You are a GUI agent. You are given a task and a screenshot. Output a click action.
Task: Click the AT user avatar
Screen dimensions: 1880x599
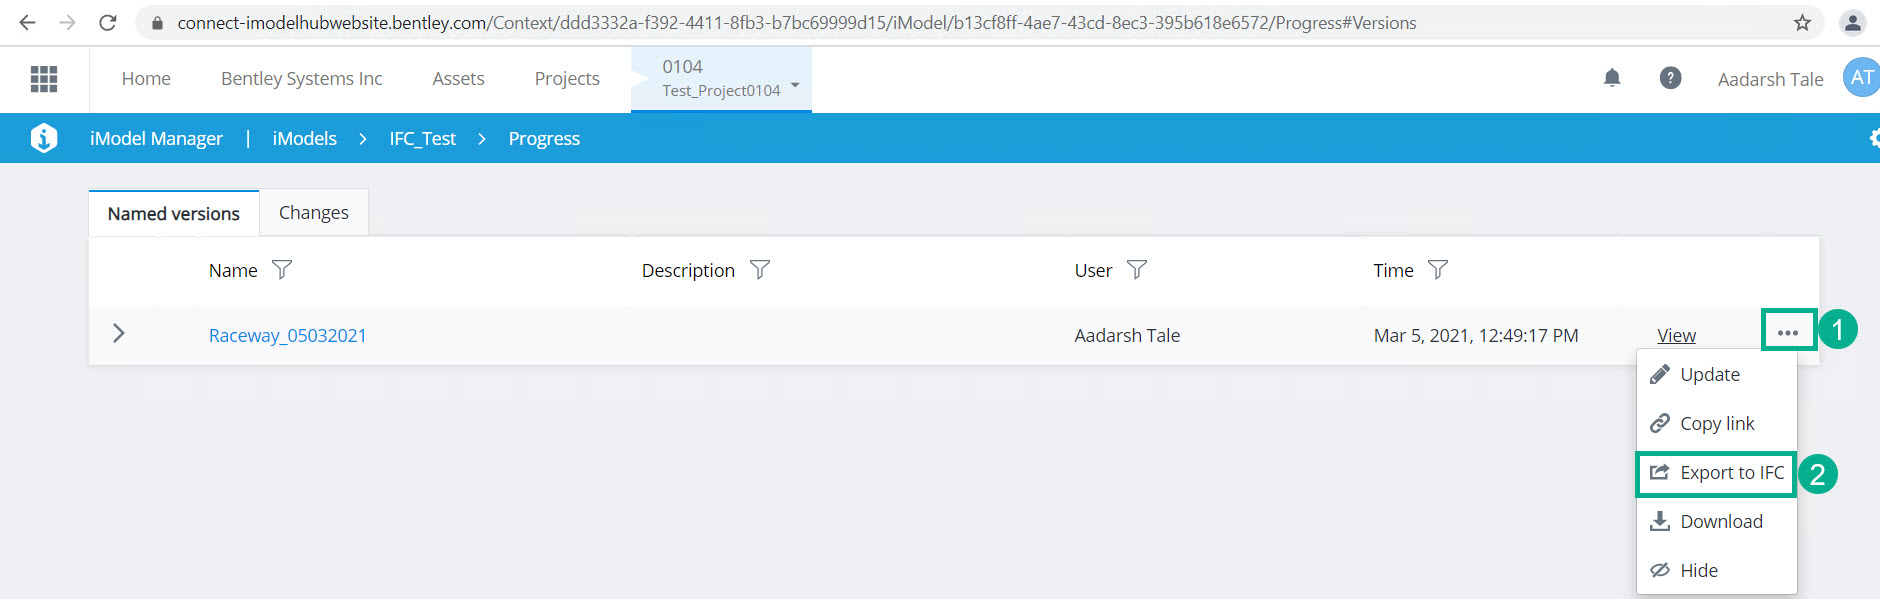coord(1861,78)
